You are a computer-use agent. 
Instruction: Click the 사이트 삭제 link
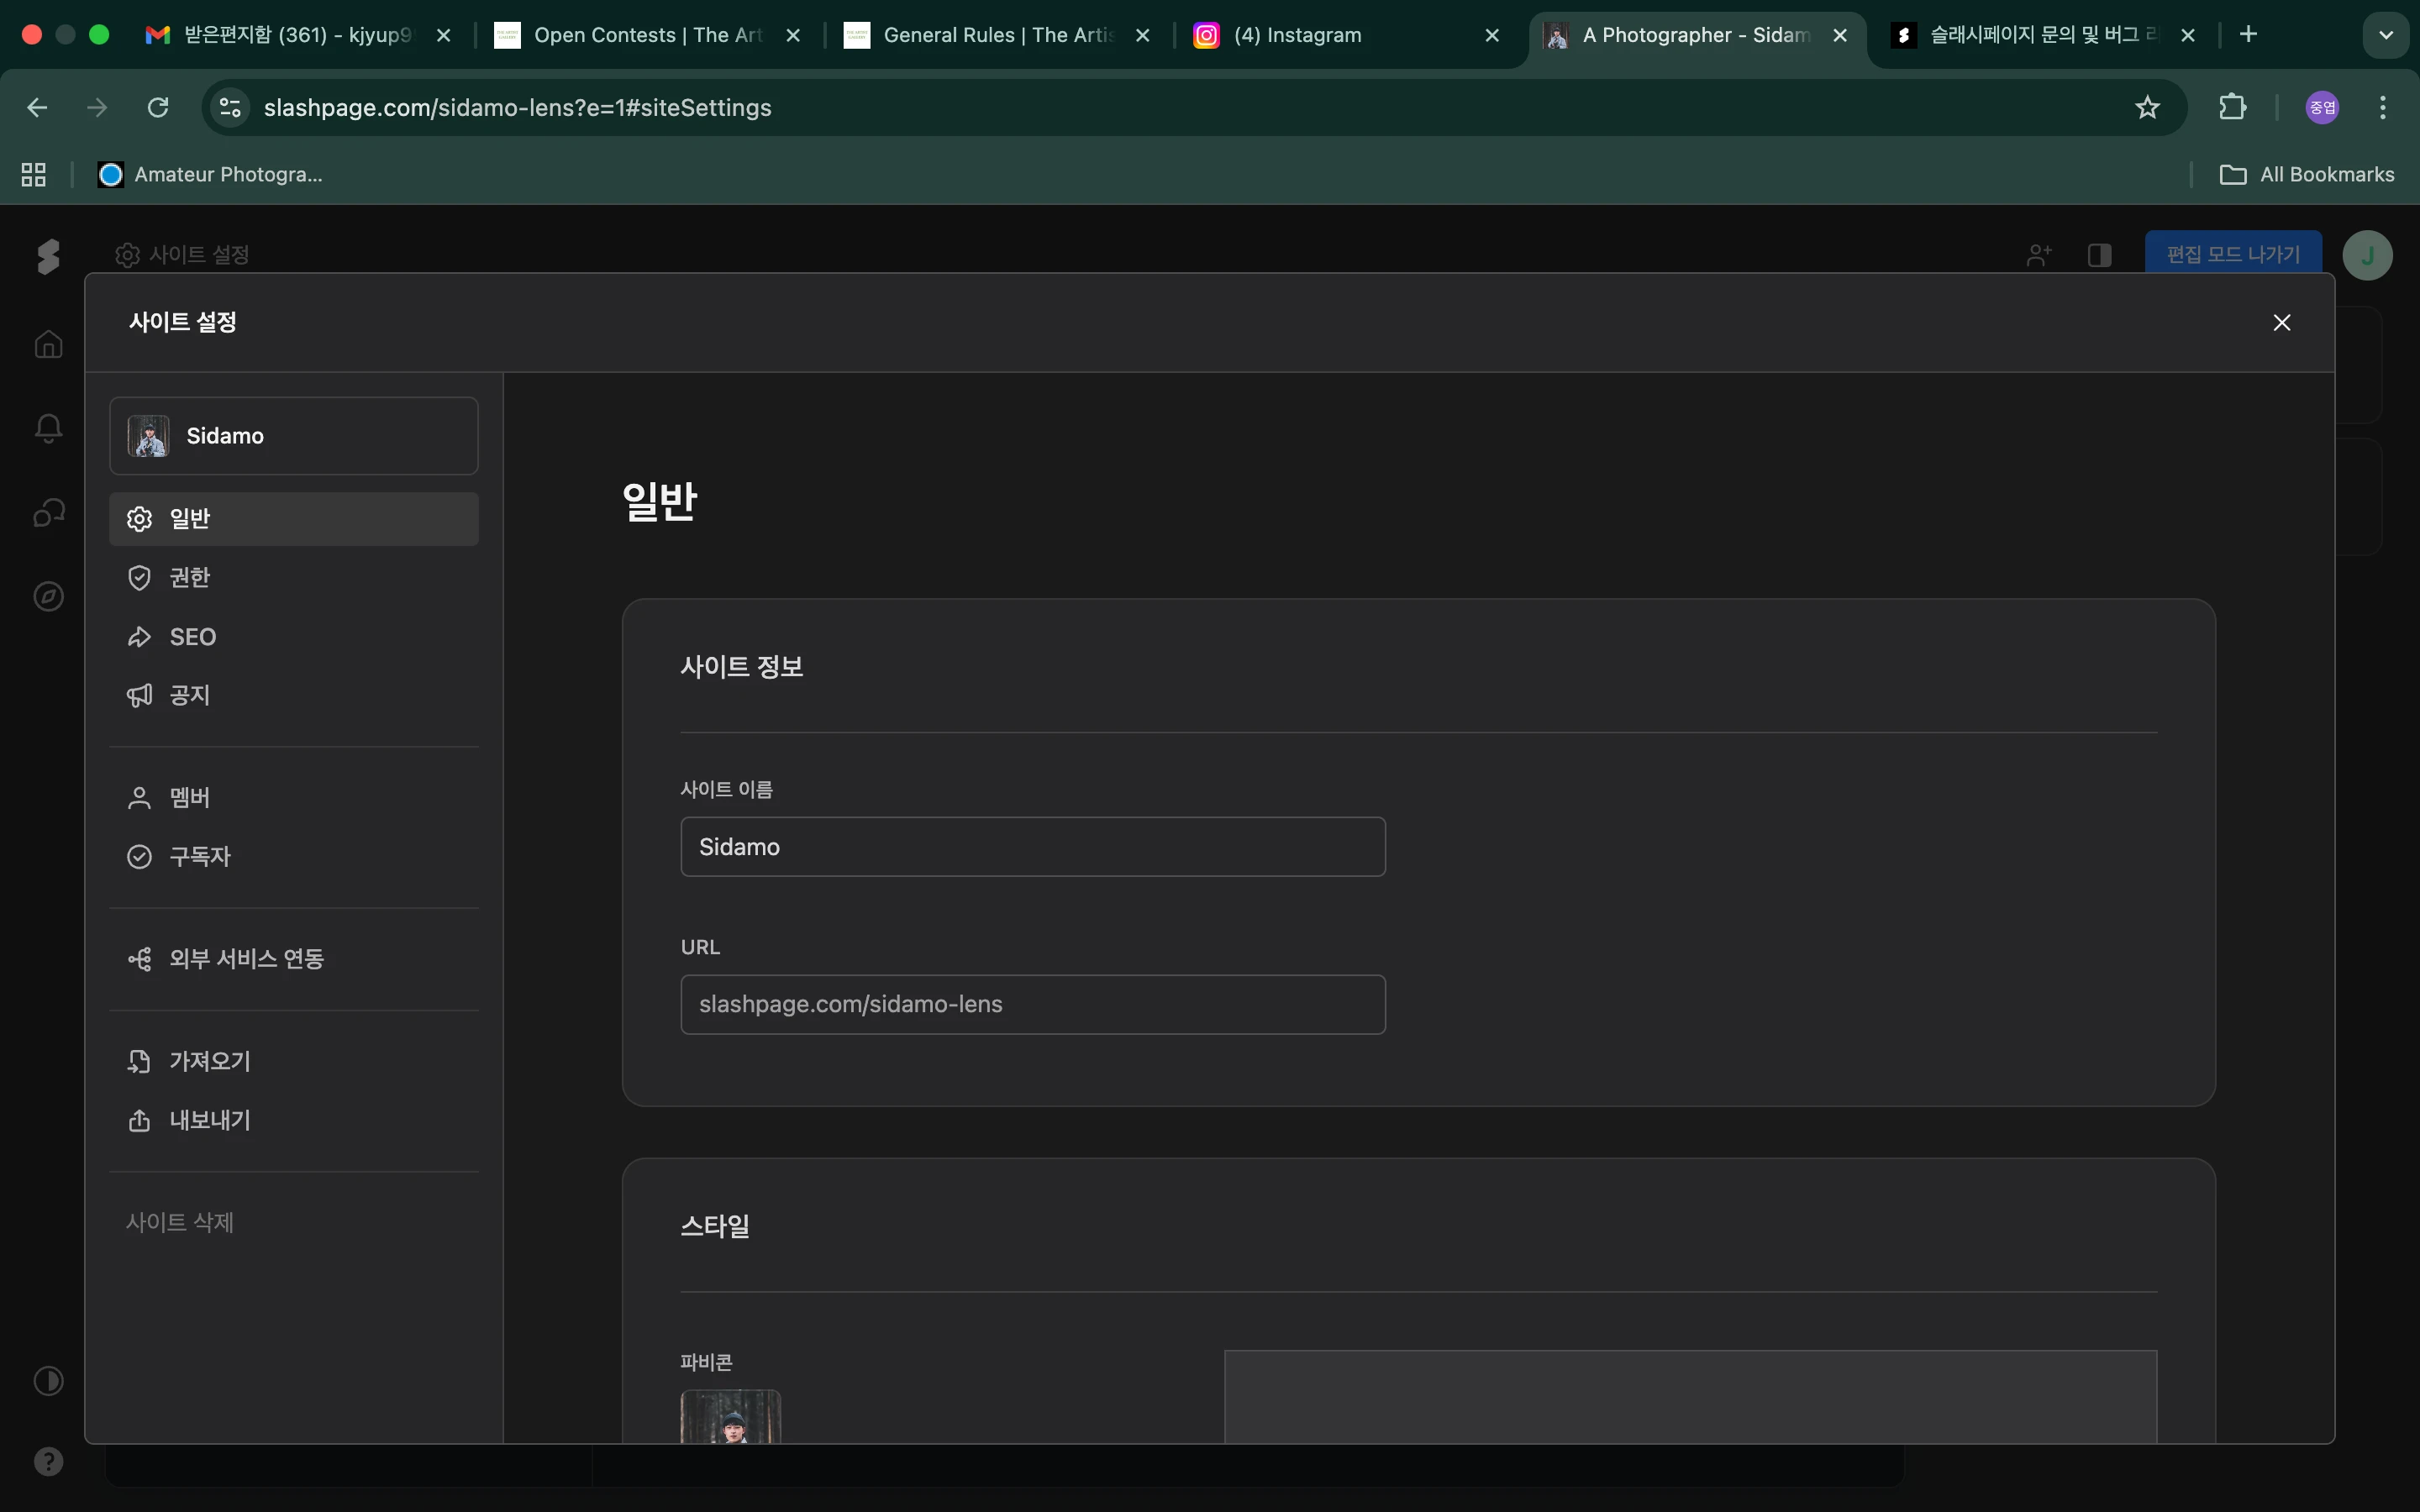coord(180,1222)
